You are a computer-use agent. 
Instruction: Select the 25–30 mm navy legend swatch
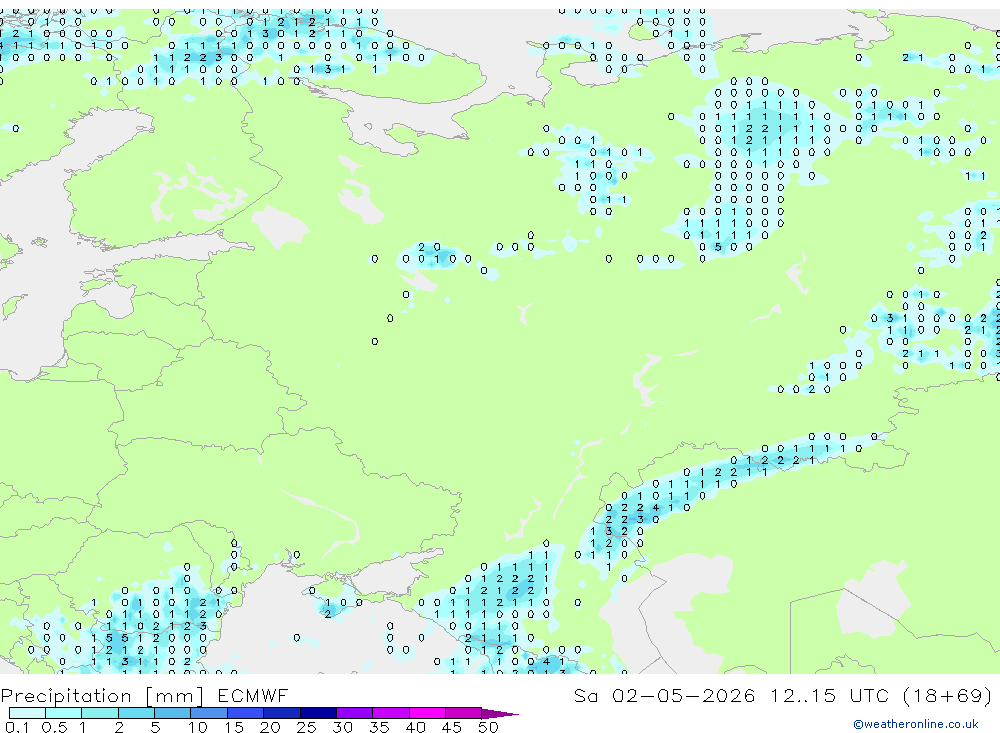[318, 713]
